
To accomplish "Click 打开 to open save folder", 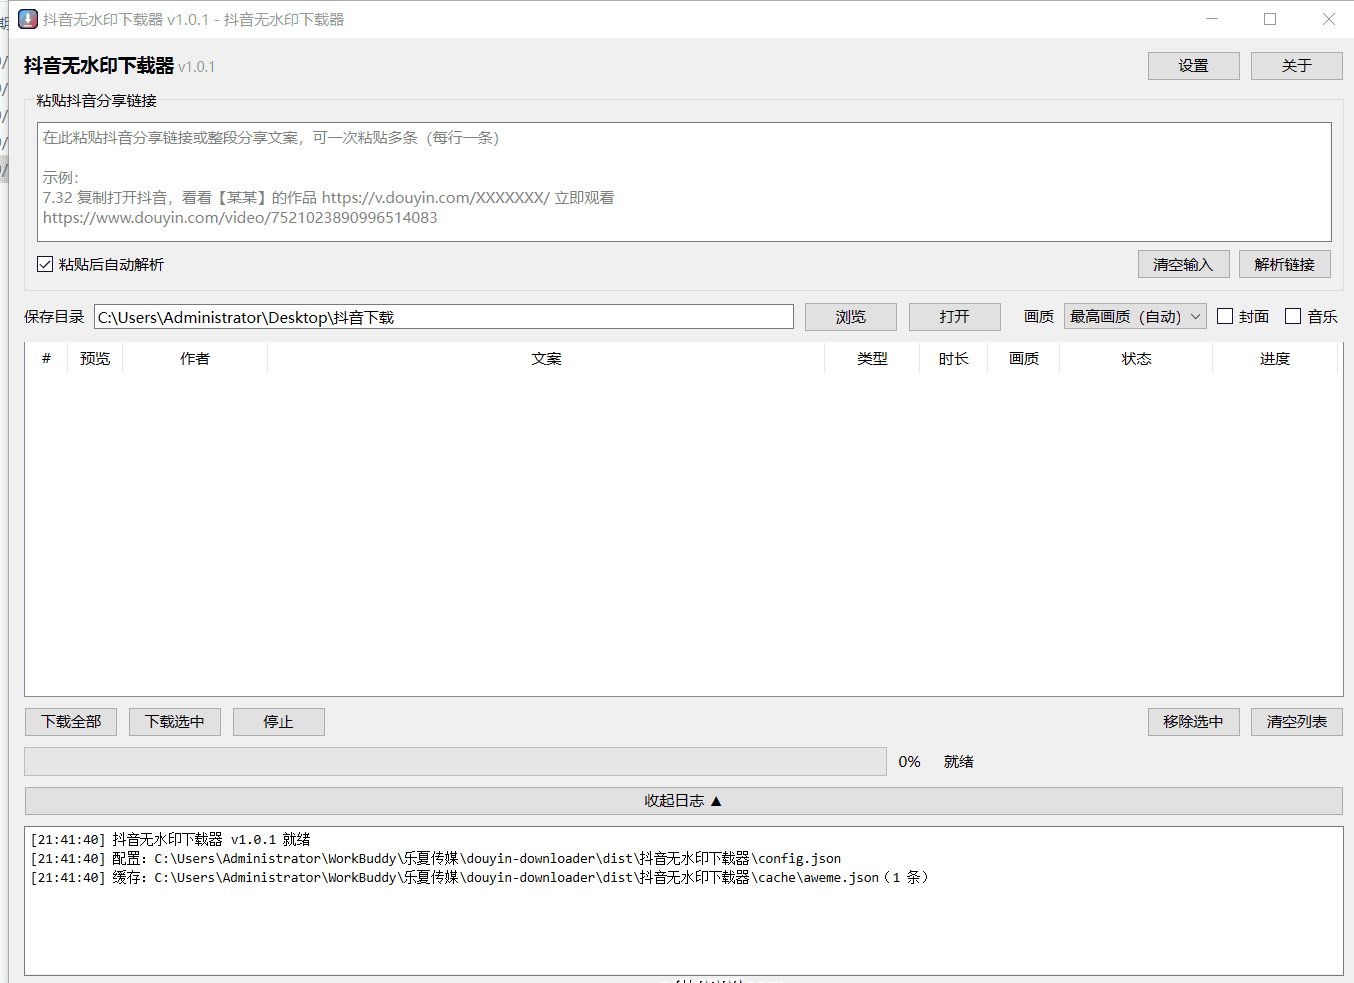I will click(954, 317).
